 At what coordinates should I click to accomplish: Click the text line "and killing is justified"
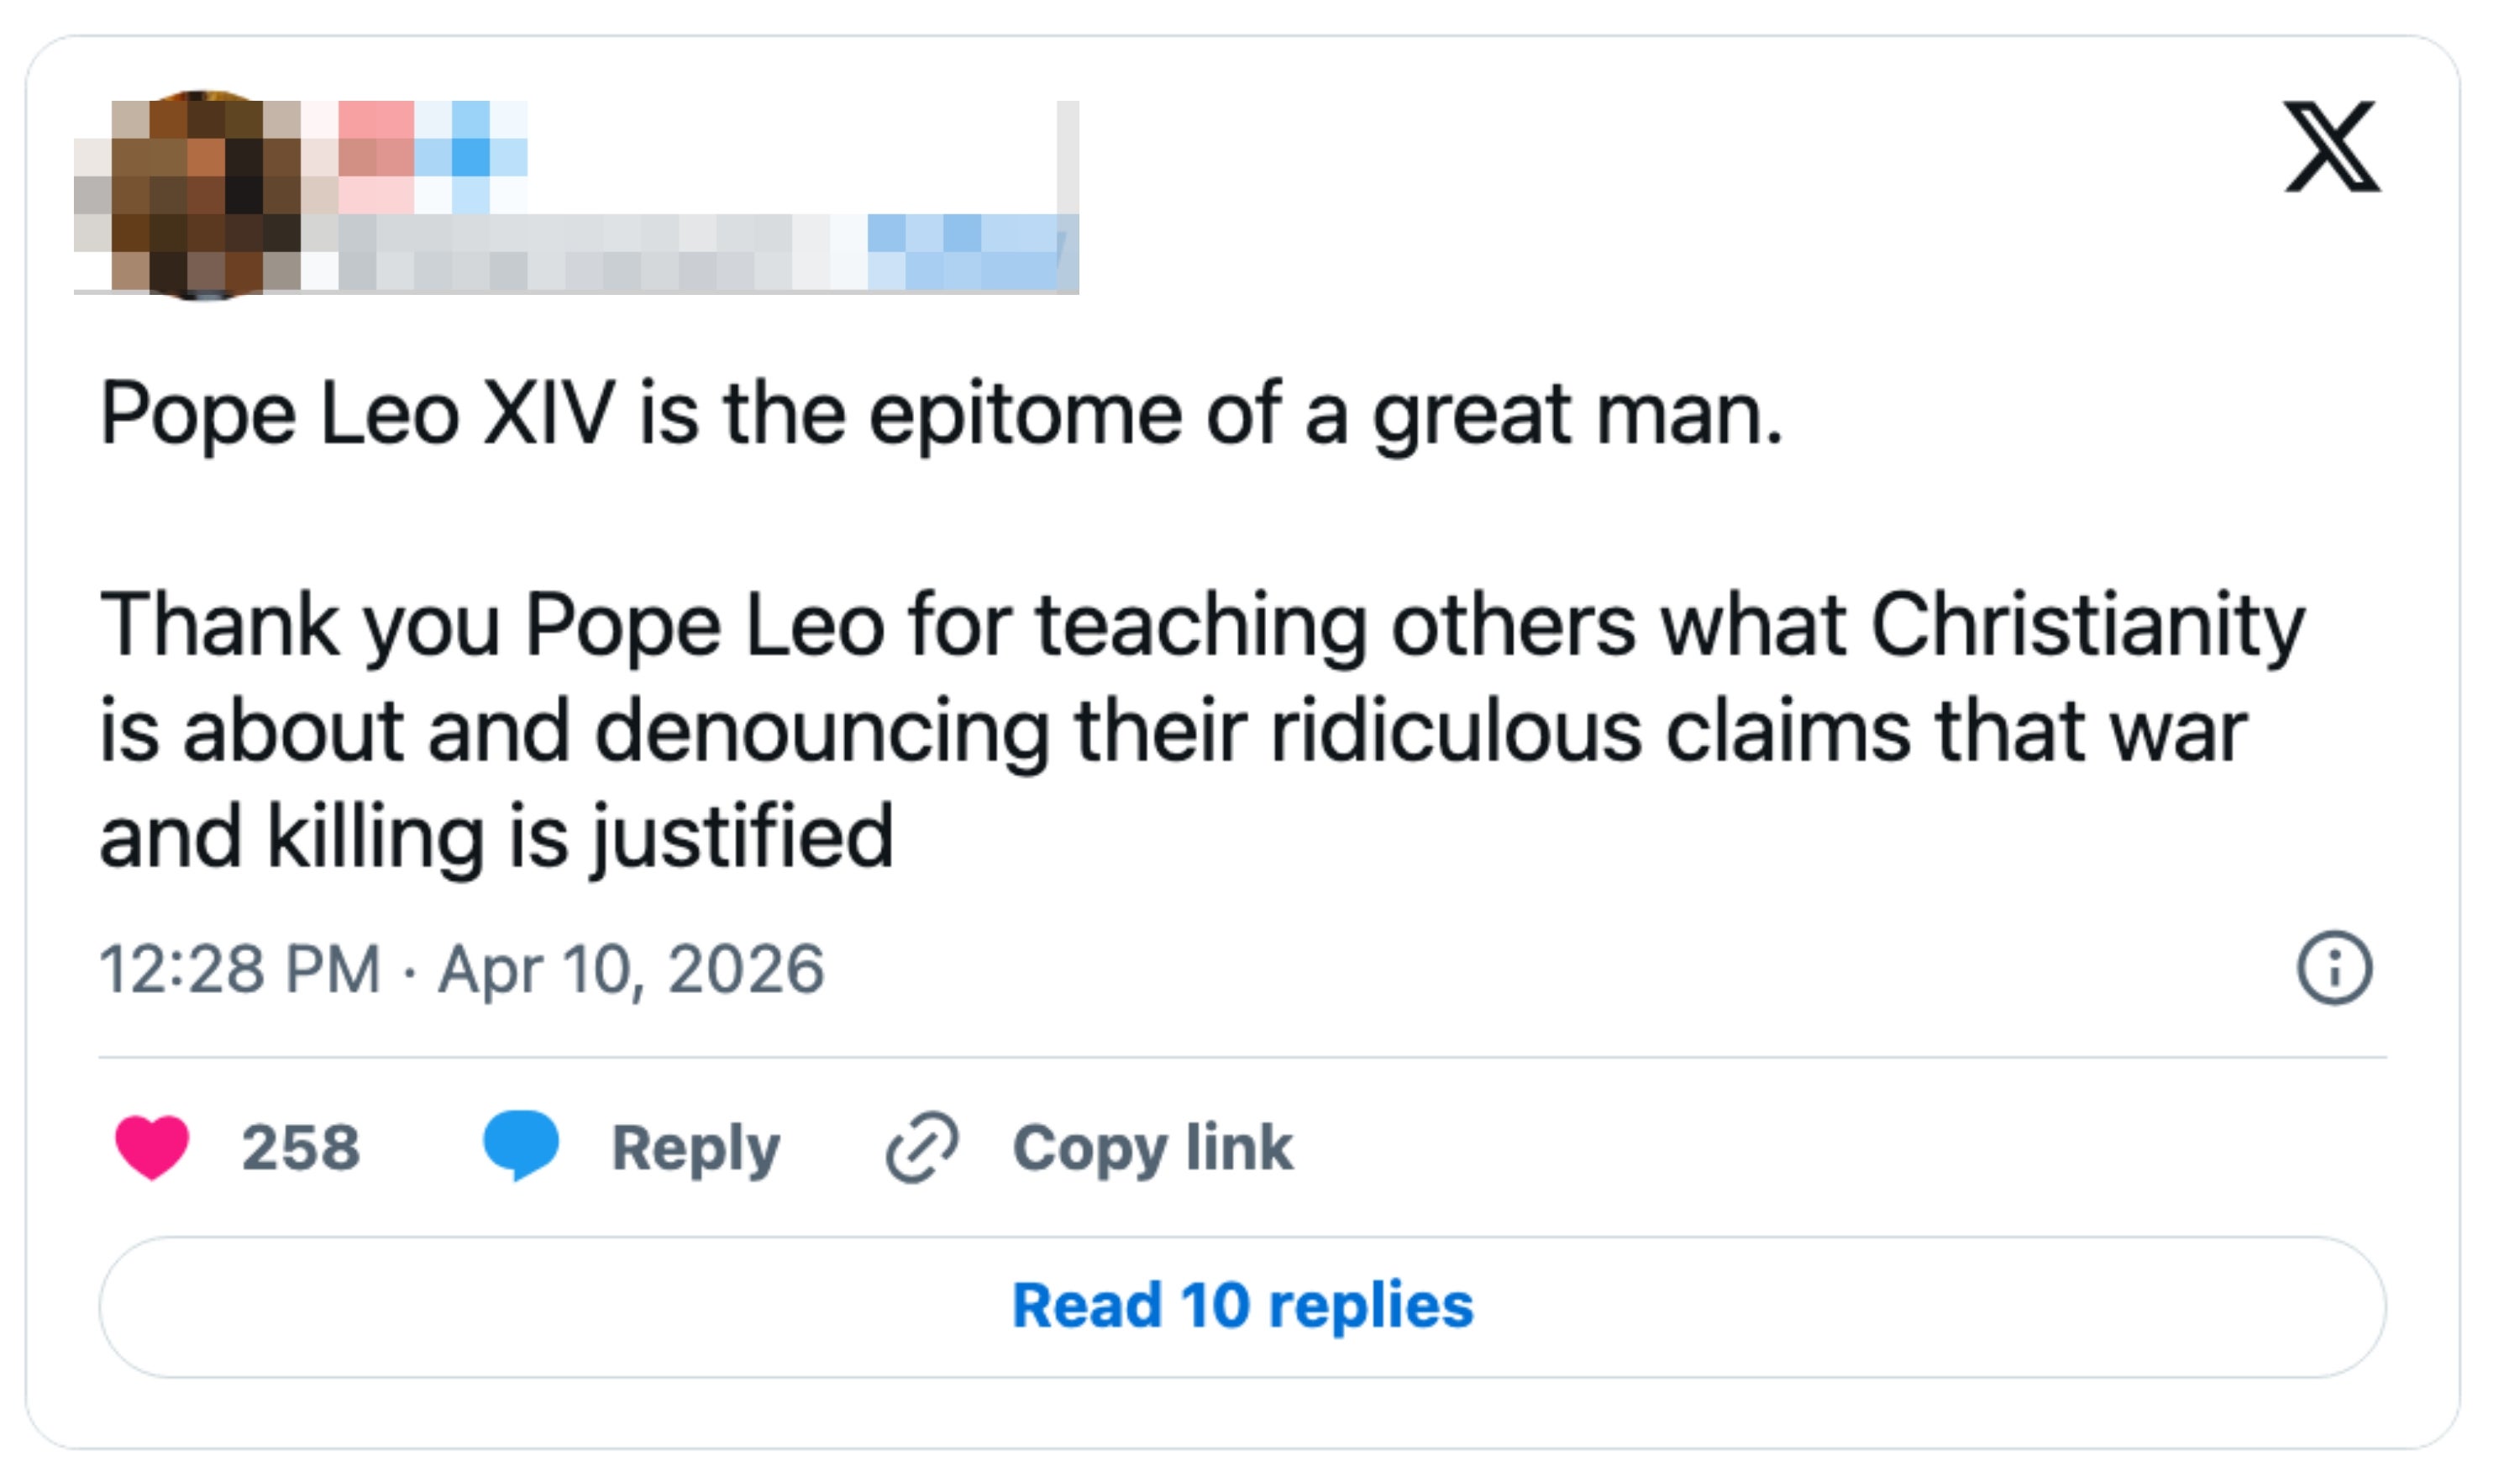[x=496, y=837]
